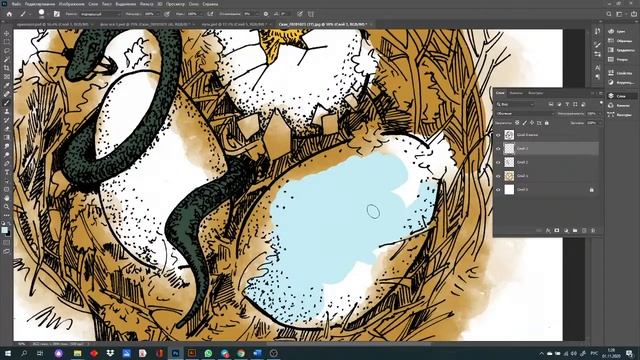640x360 pixels.
Task: Open the brush settings panel icon
Action: (57, 14)
